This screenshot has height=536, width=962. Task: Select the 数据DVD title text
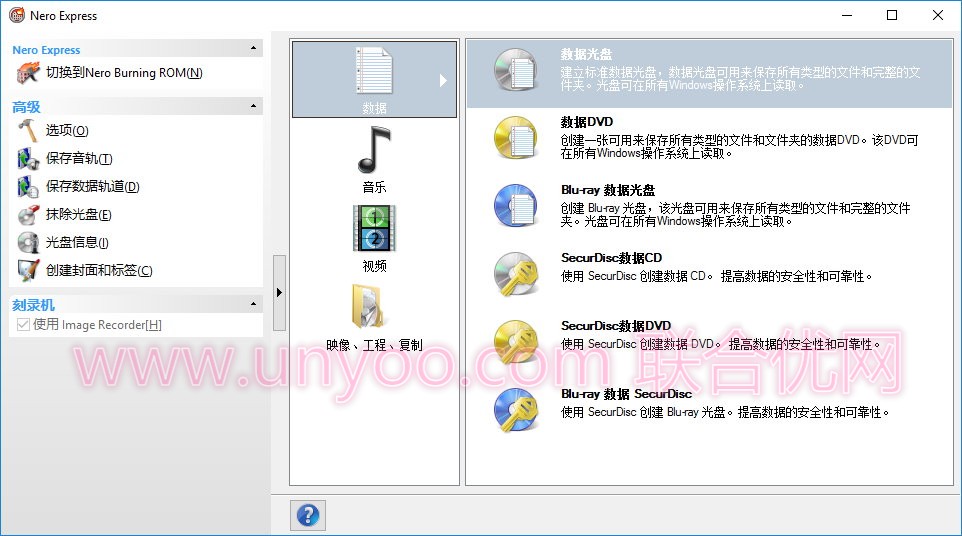pyautogui.click(x=587, y=121)
